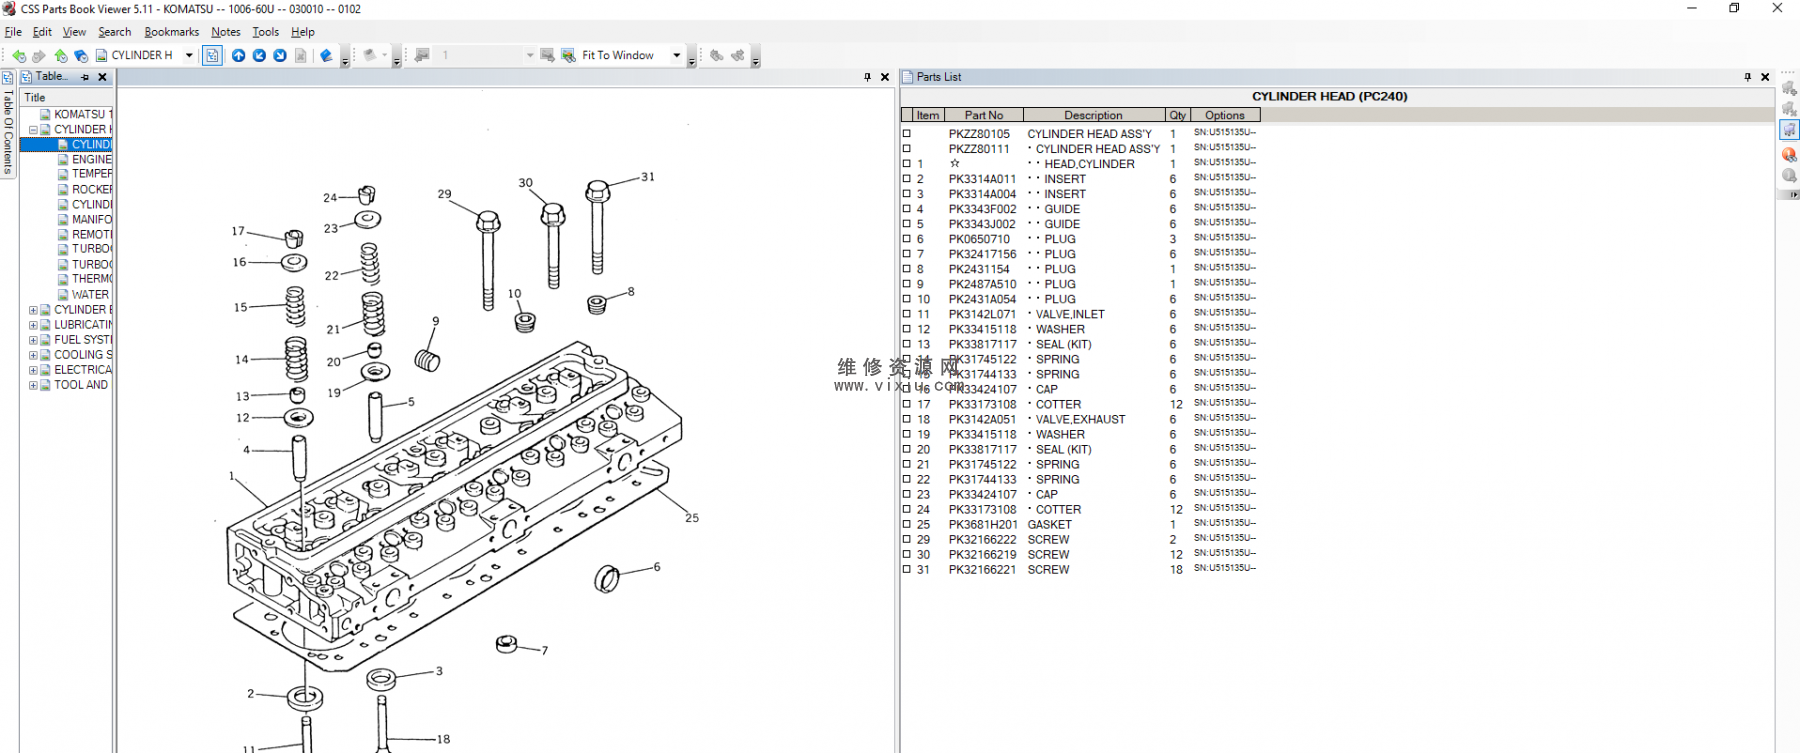Screen dimensions: 1800x753
Task: Check the box for item 12 WASHER
Action: pyautogui.click(x=907, y=328)
